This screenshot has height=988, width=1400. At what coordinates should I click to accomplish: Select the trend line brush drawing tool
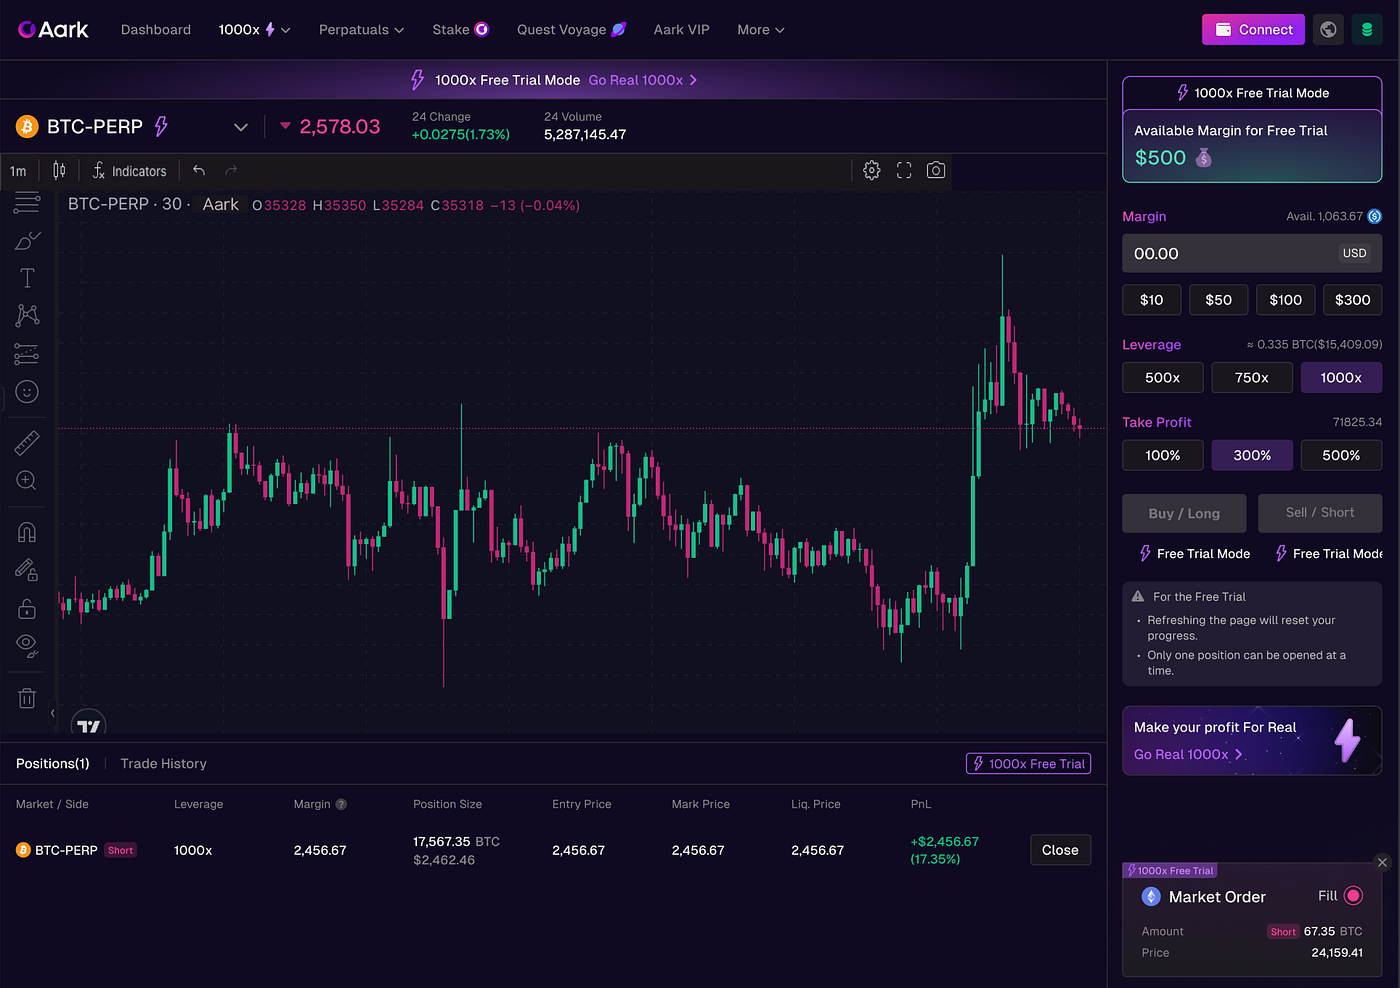27,241
